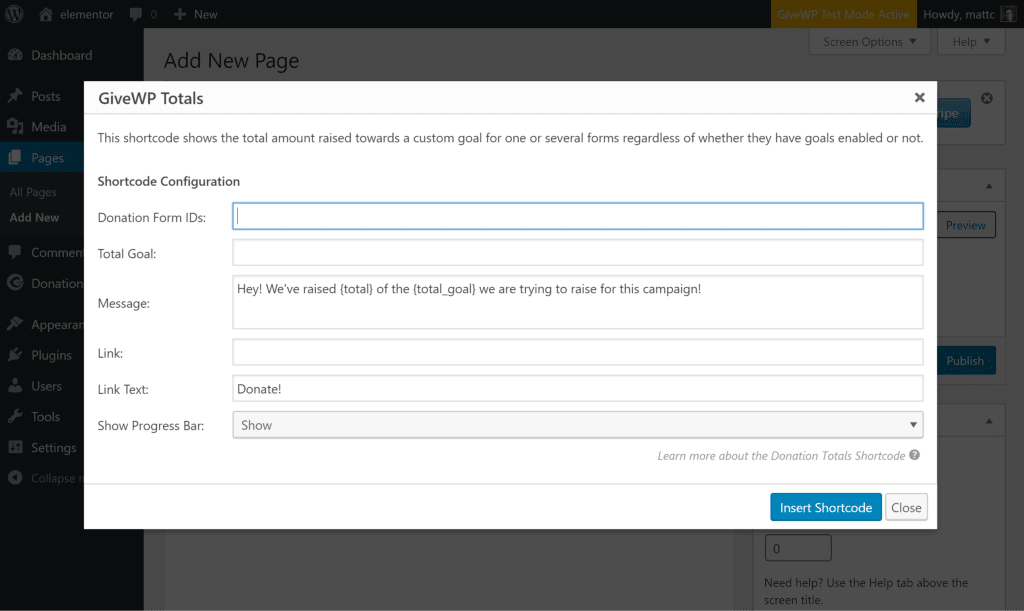Open the Show Progress Bar dropdown
The height and width of the screenshot is (611, 1024).
tap(578, 425)
